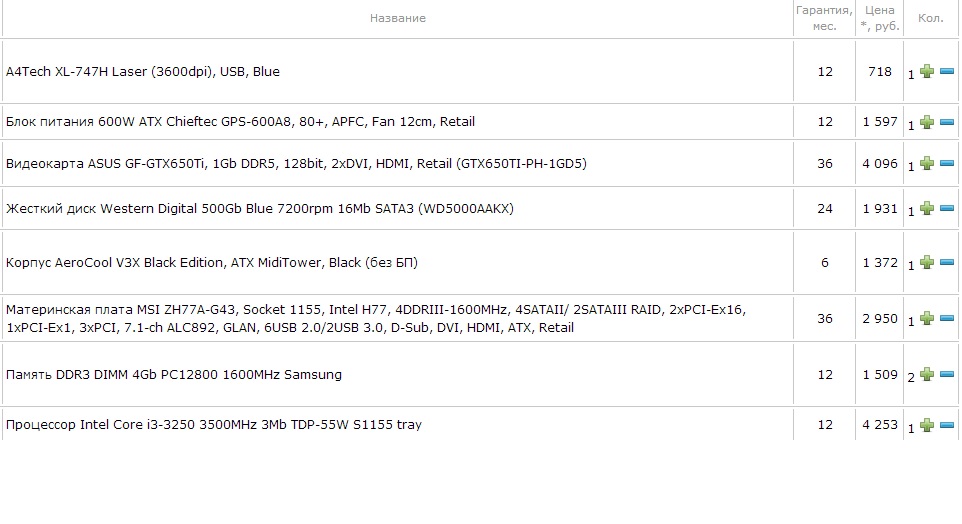Screen dimensions: 962x524
Task: Increase Samsung DDR3 4Gb memory quantity
Action: click(927, 375)
